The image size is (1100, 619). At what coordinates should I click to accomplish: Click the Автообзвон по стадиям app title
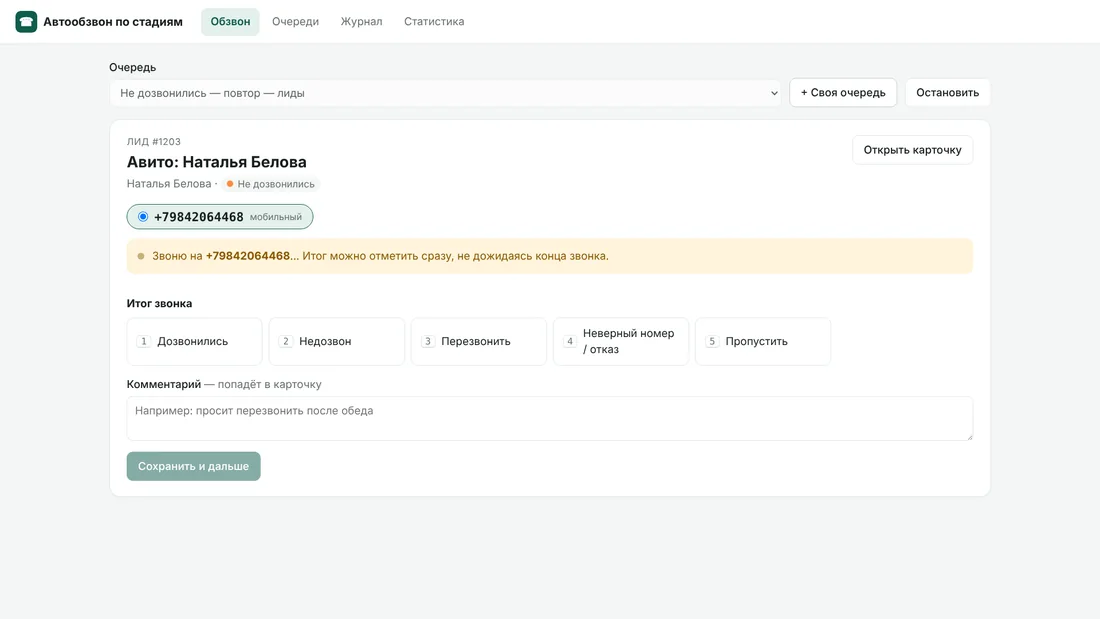point(113,22)
